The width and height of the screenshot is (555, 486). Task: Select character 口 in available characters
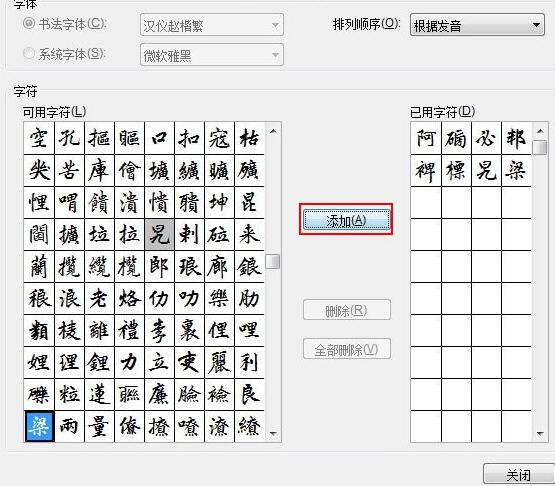coord(159,138)
